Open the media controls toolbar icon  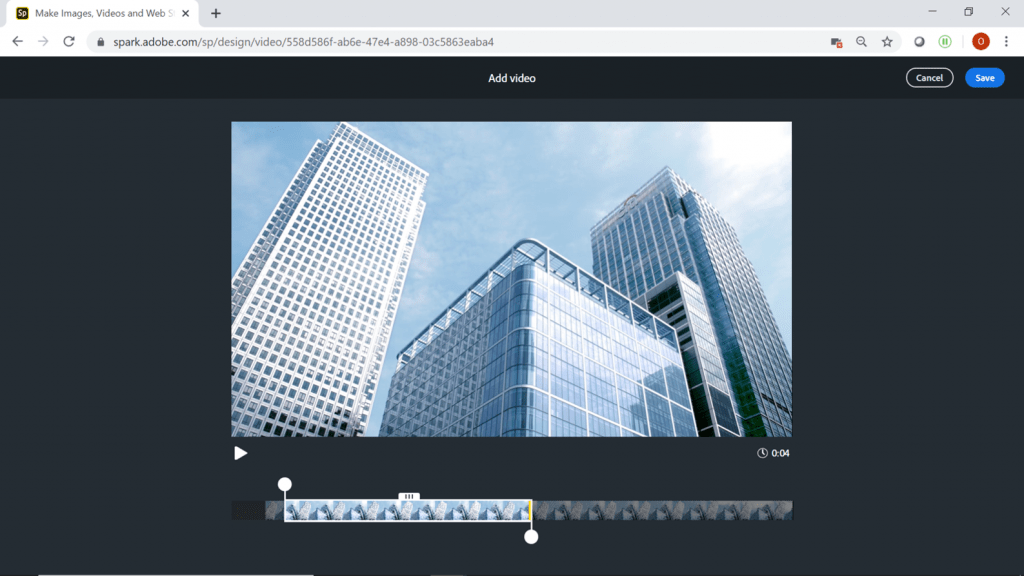836,42
